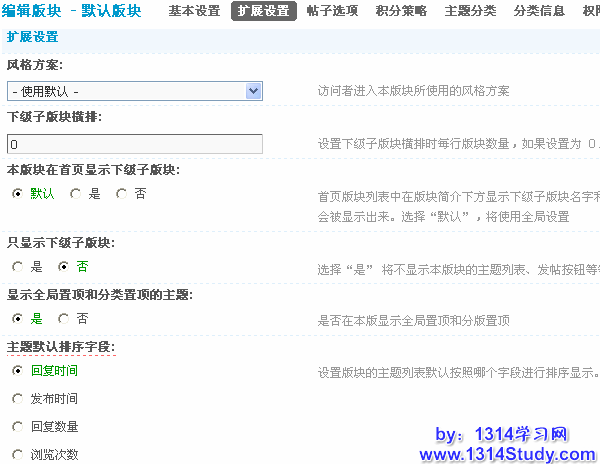Image resolution: width=600 pixels, height=464 pixels.
Task: Enable 是 for 显示全局置顶和分类置顶的主题
Action: 17,319
